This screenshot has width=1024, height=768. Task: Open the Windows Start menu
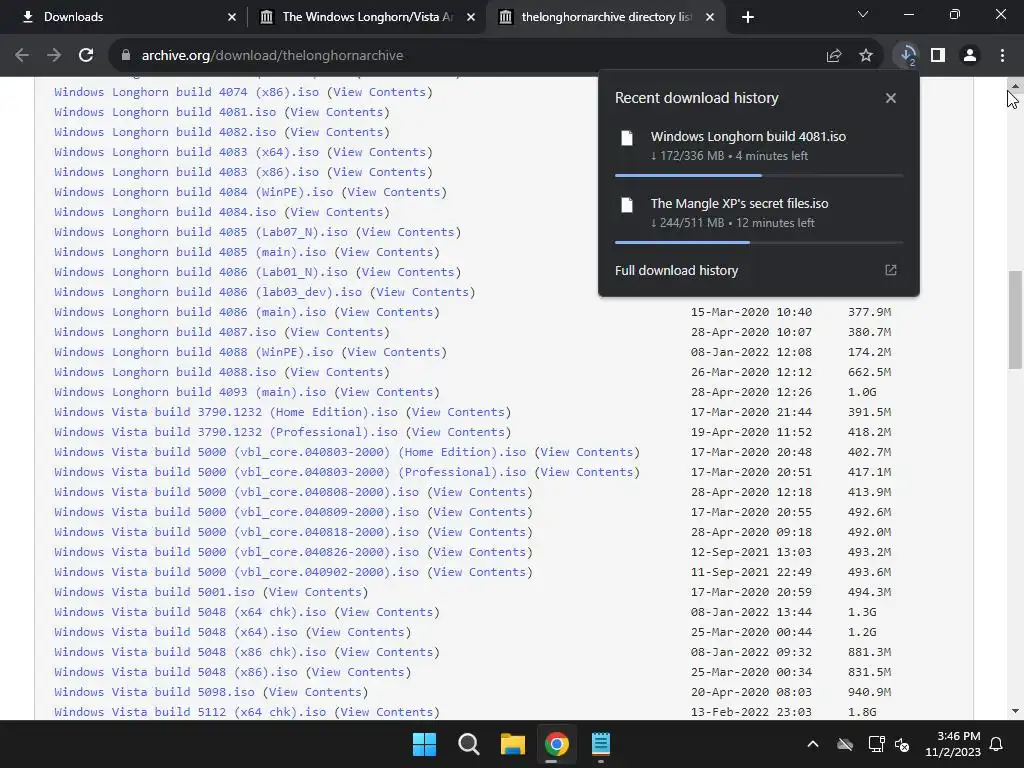(424, 744)
